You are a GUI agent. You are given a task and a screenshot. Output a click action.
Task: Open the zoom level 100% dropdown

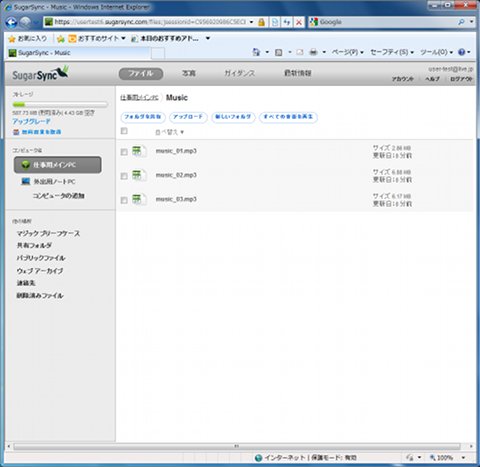click(x=463, y=458)
